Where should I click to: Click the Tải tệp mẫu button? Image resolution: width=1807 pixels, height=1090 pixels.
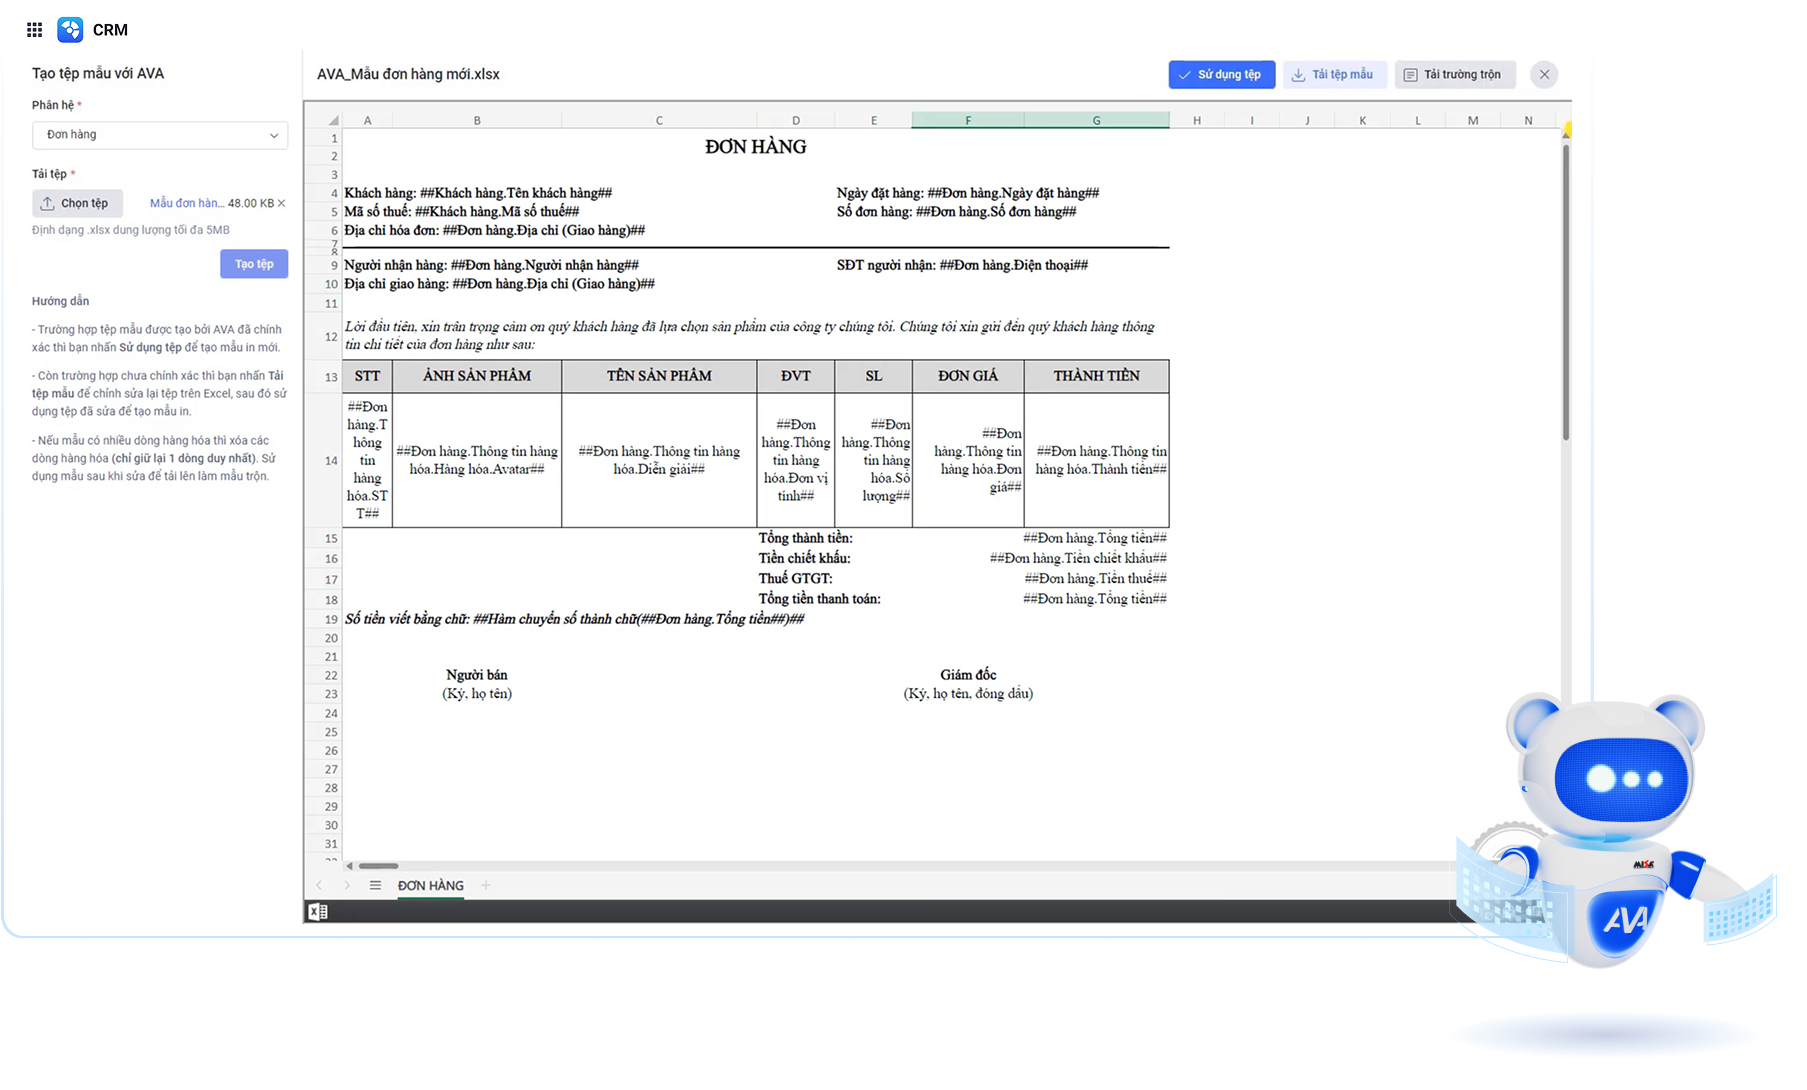click(1333, 75)
